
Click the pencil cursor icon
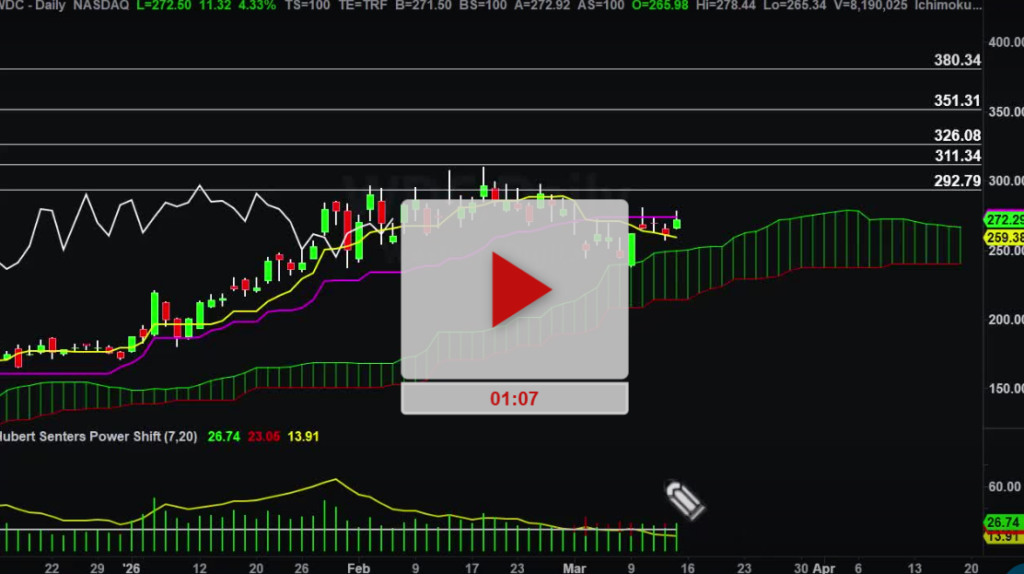[x=684, y=500]
